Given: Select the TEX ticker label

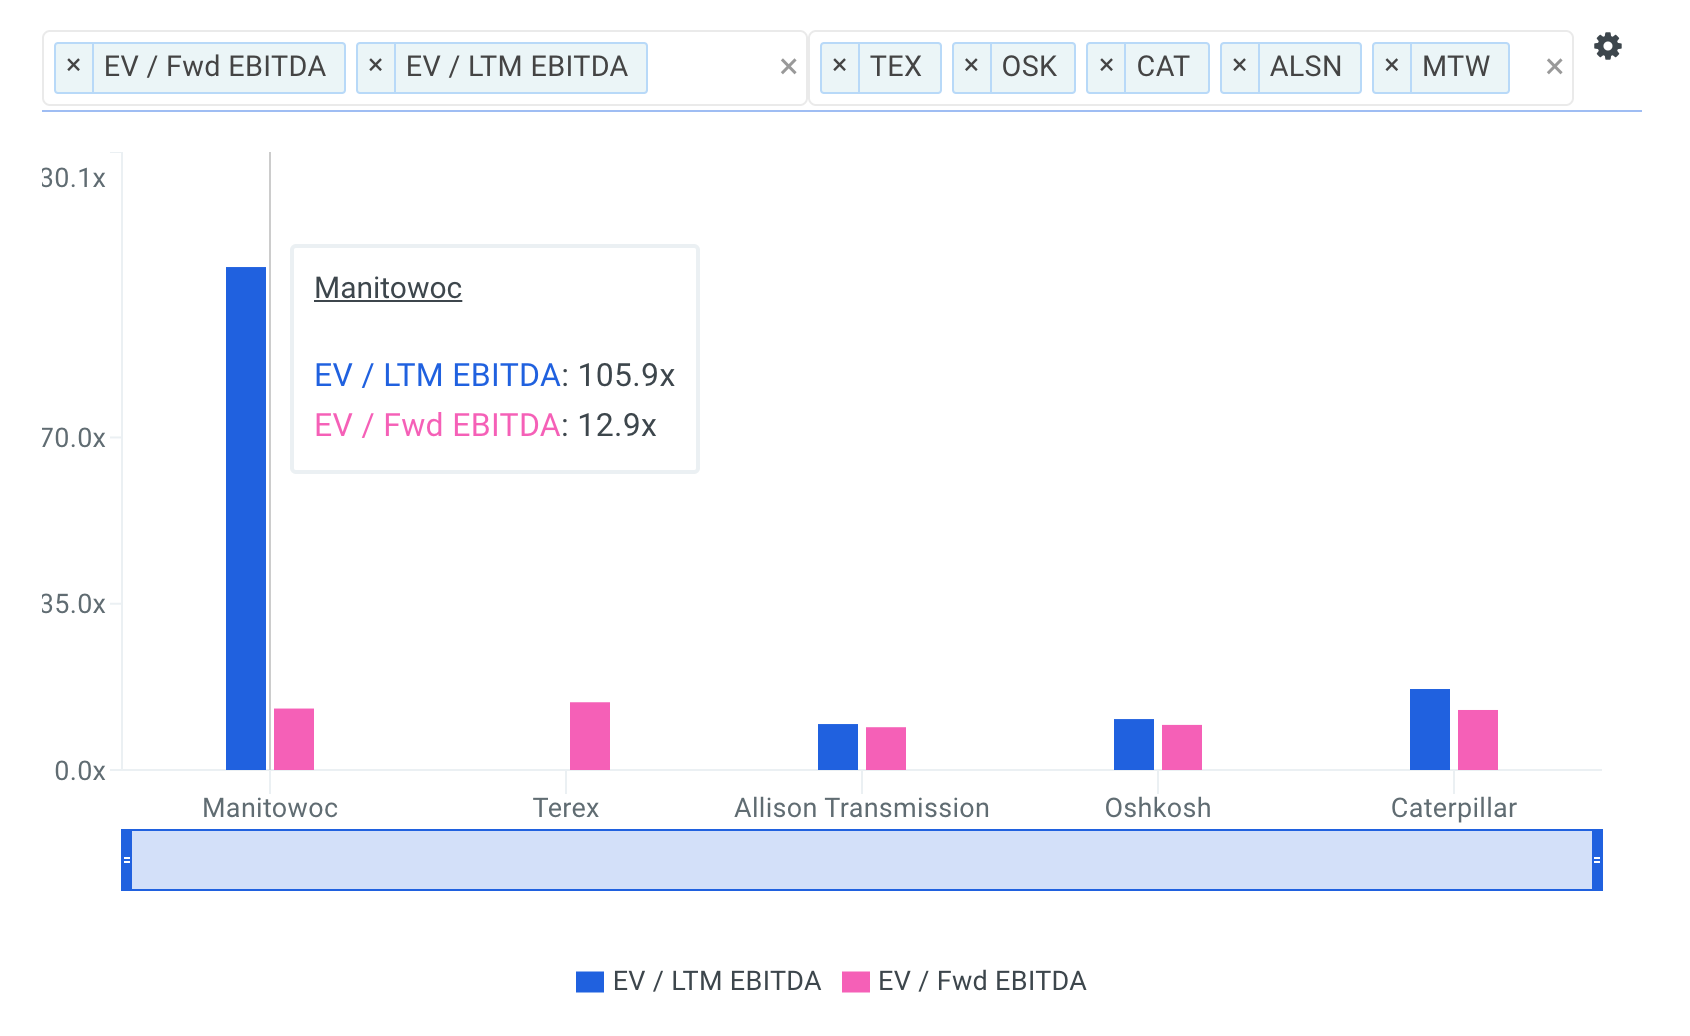Looking at the screenshot, I should (895, 66).
